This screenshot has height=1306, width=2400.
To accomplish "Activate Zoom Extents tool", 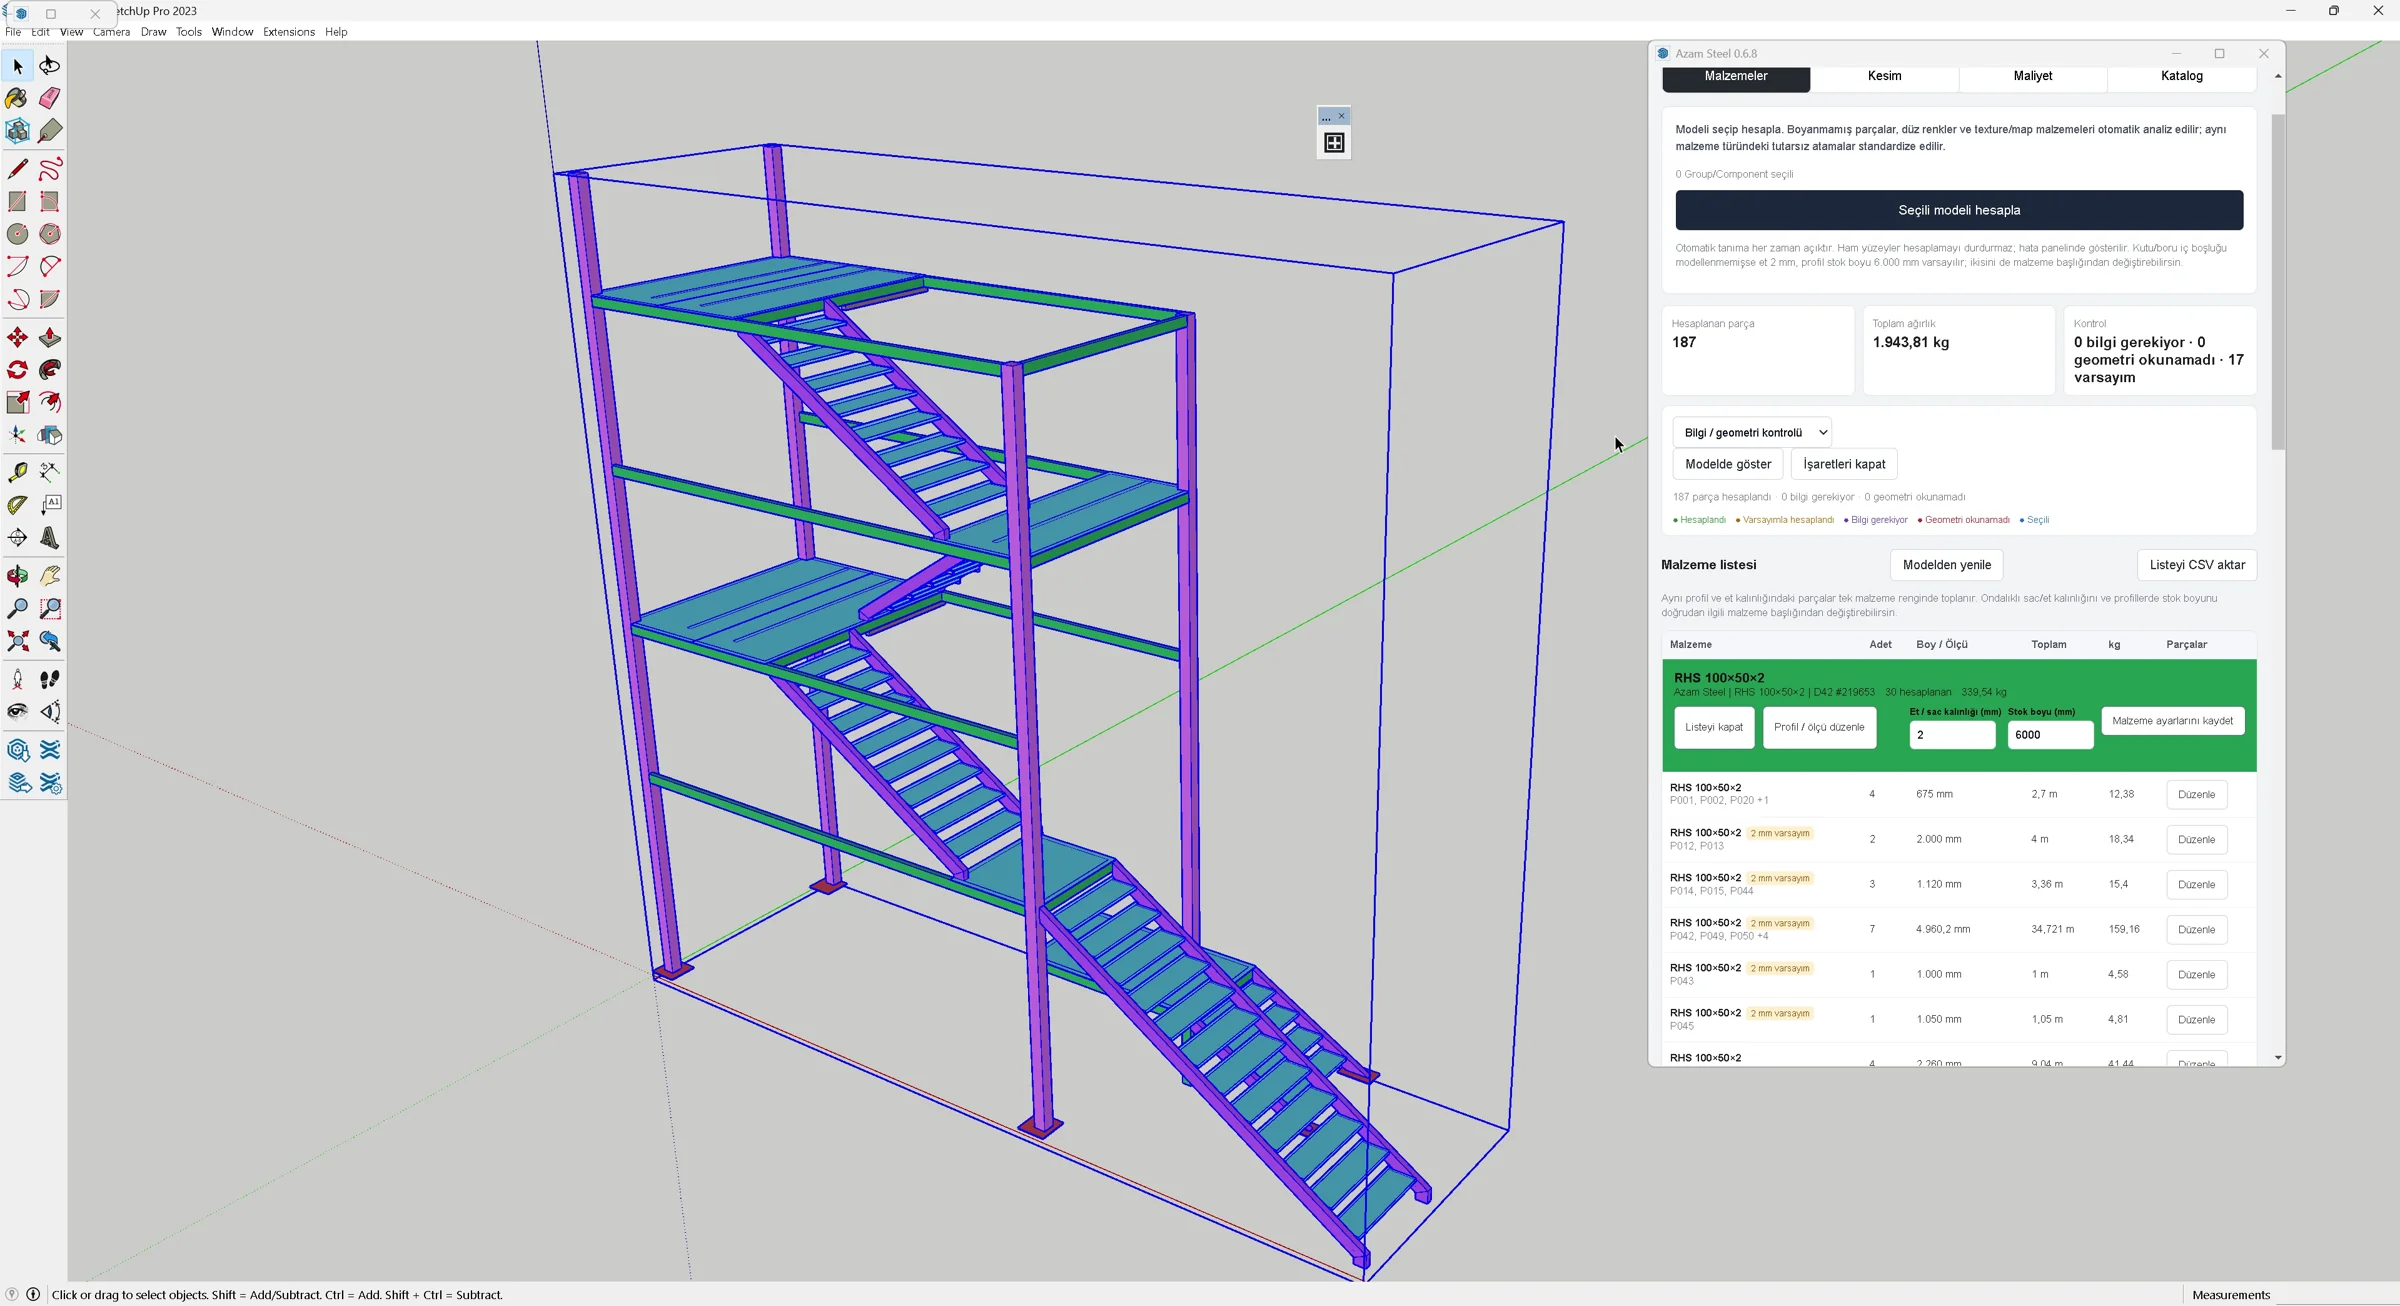I will 17,641.
